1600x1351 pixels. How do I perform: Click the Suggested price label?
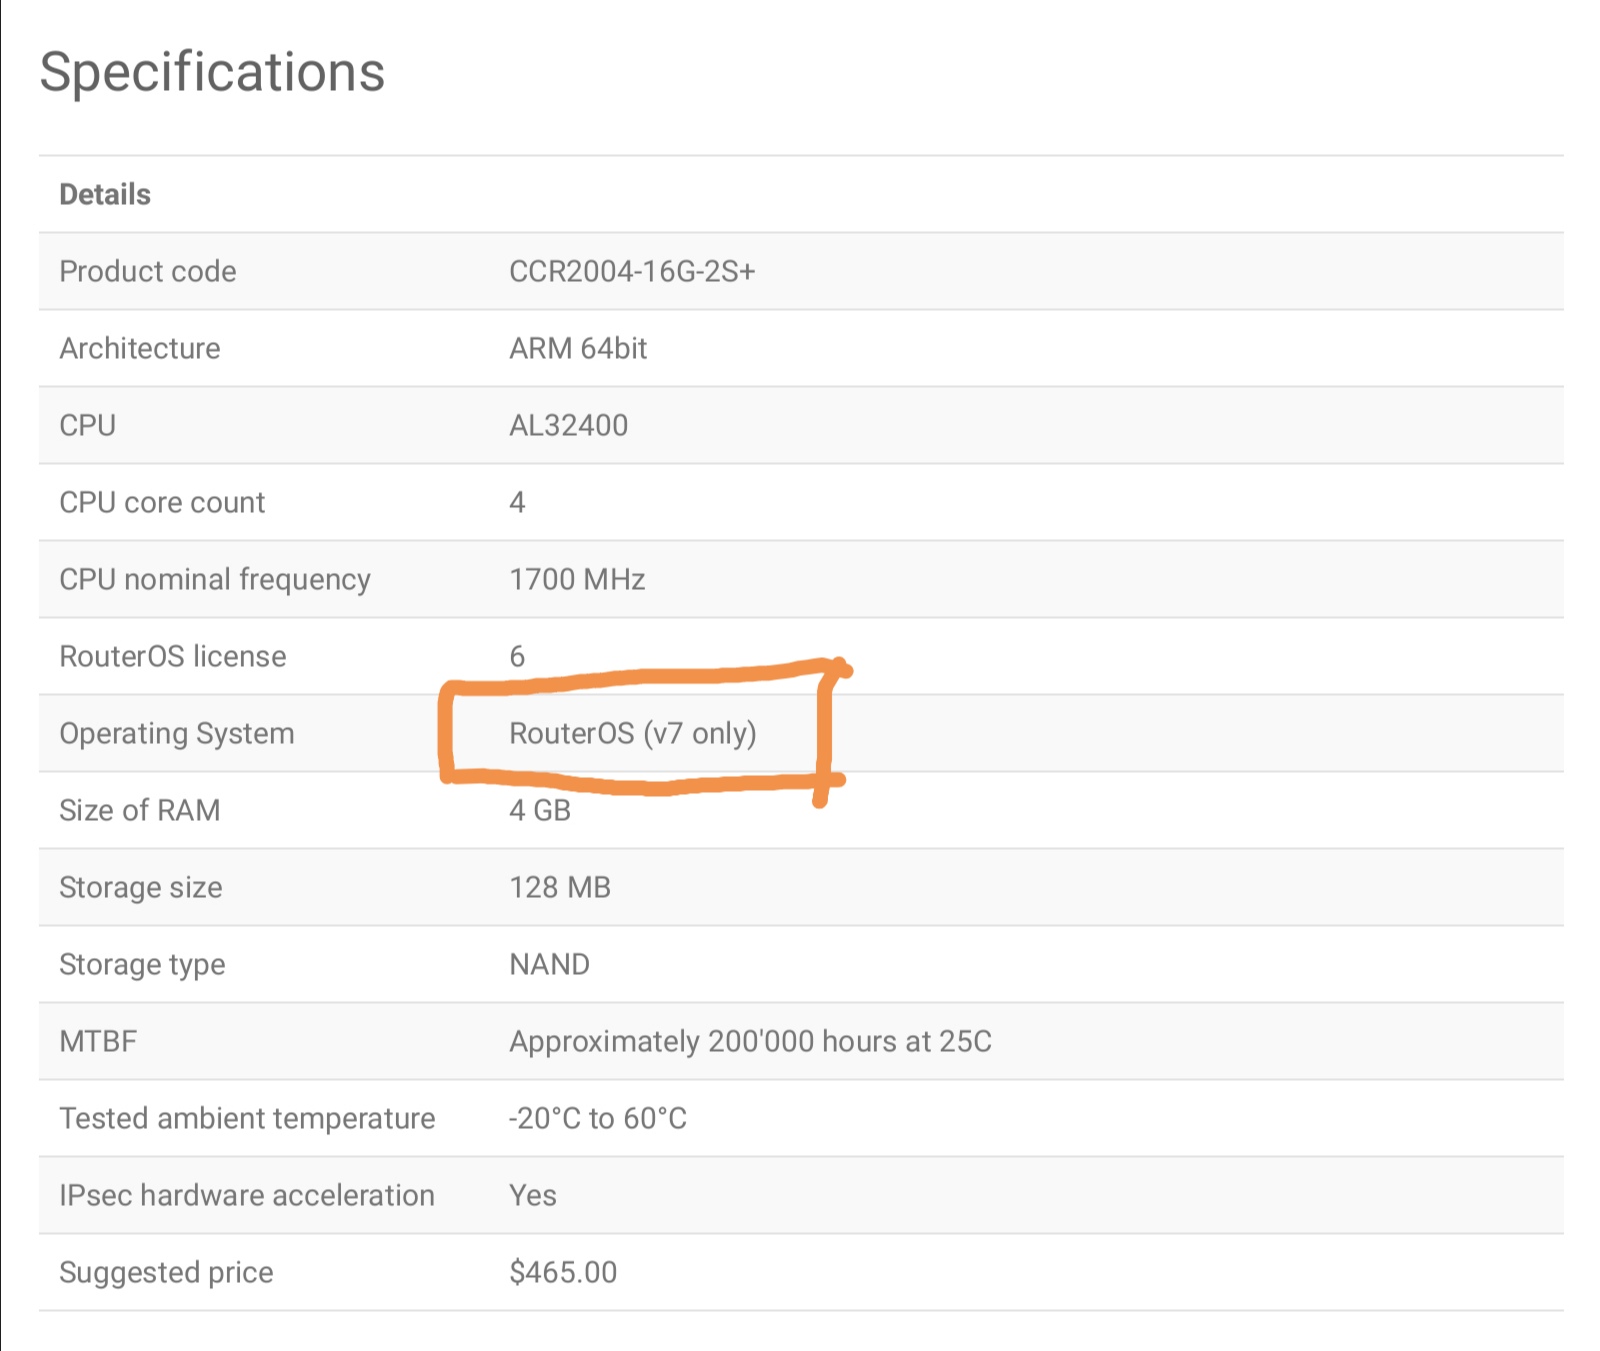tap(166, 1272)
